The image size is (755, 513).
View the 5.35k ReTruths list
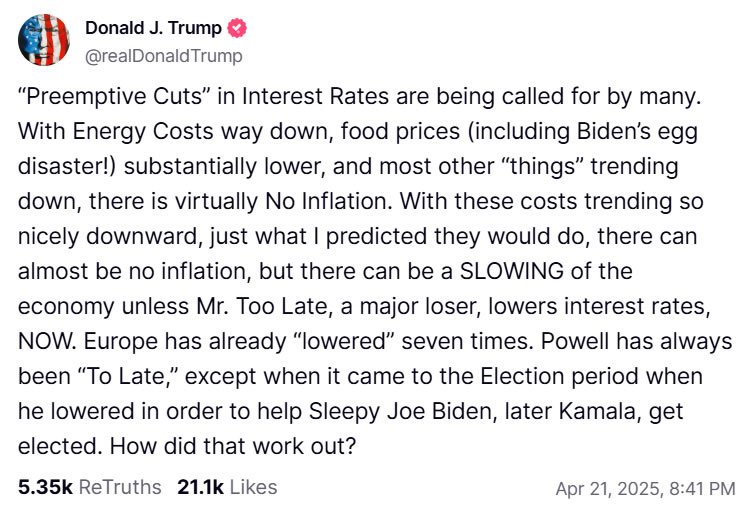pyautogui.click(x=90, y=488)
